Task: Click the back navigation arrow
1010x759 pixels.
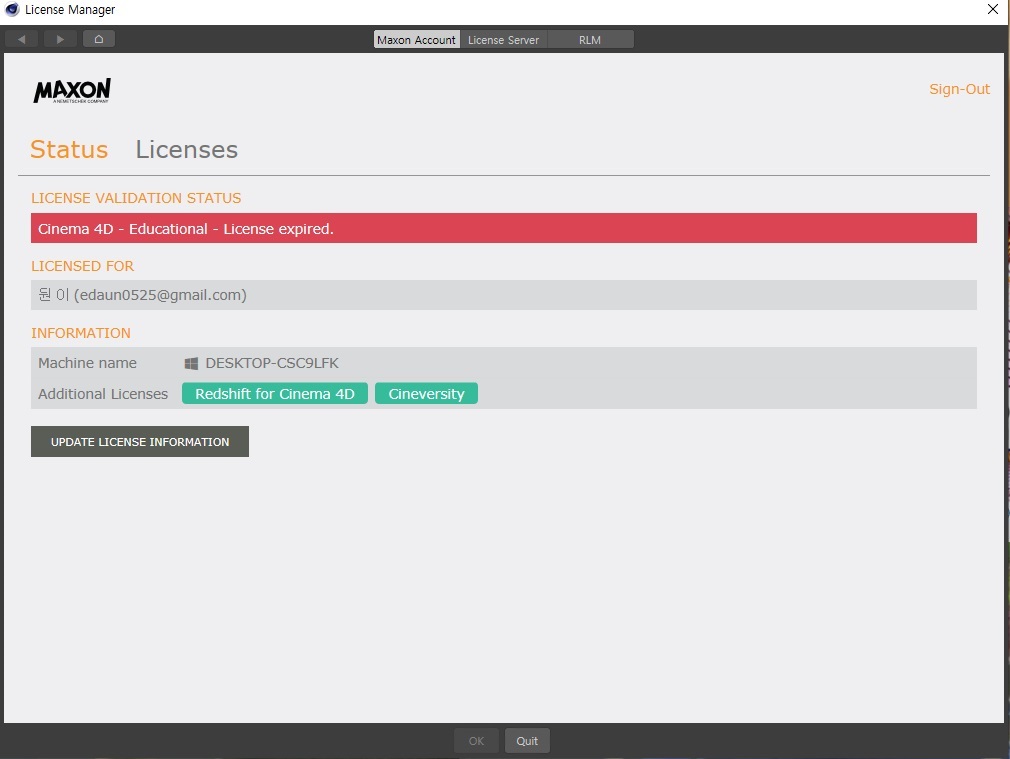Action: click(x=21, y=39)
